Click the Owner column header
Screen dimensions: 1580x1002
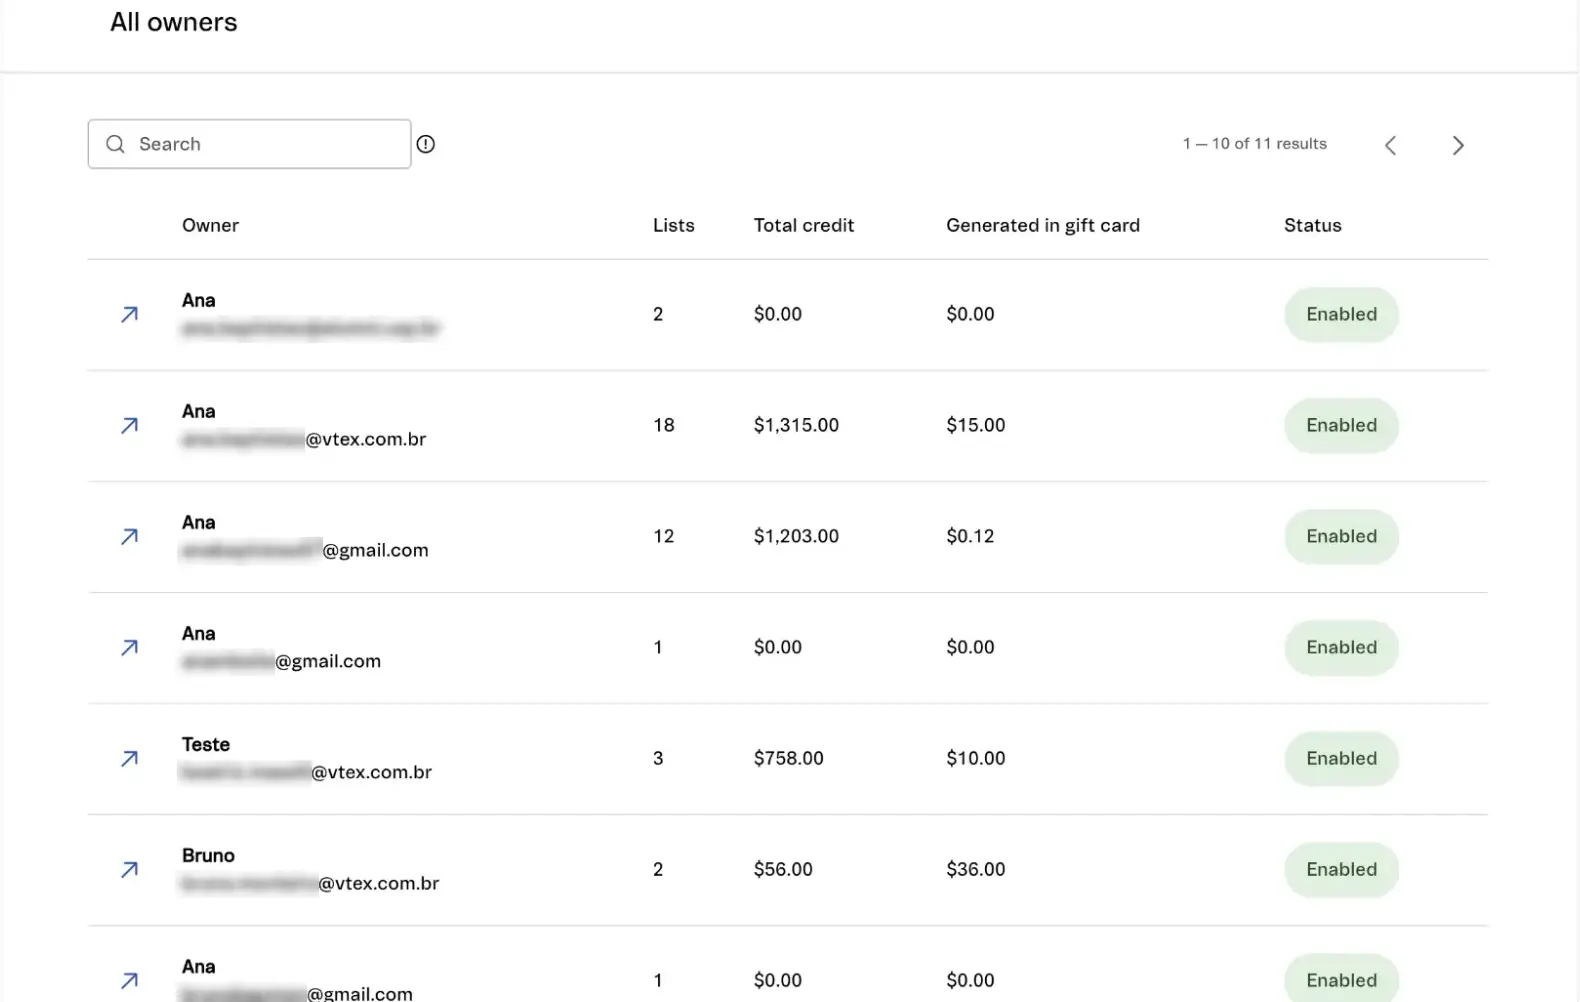pyautogui.click(x=210, y=226)
